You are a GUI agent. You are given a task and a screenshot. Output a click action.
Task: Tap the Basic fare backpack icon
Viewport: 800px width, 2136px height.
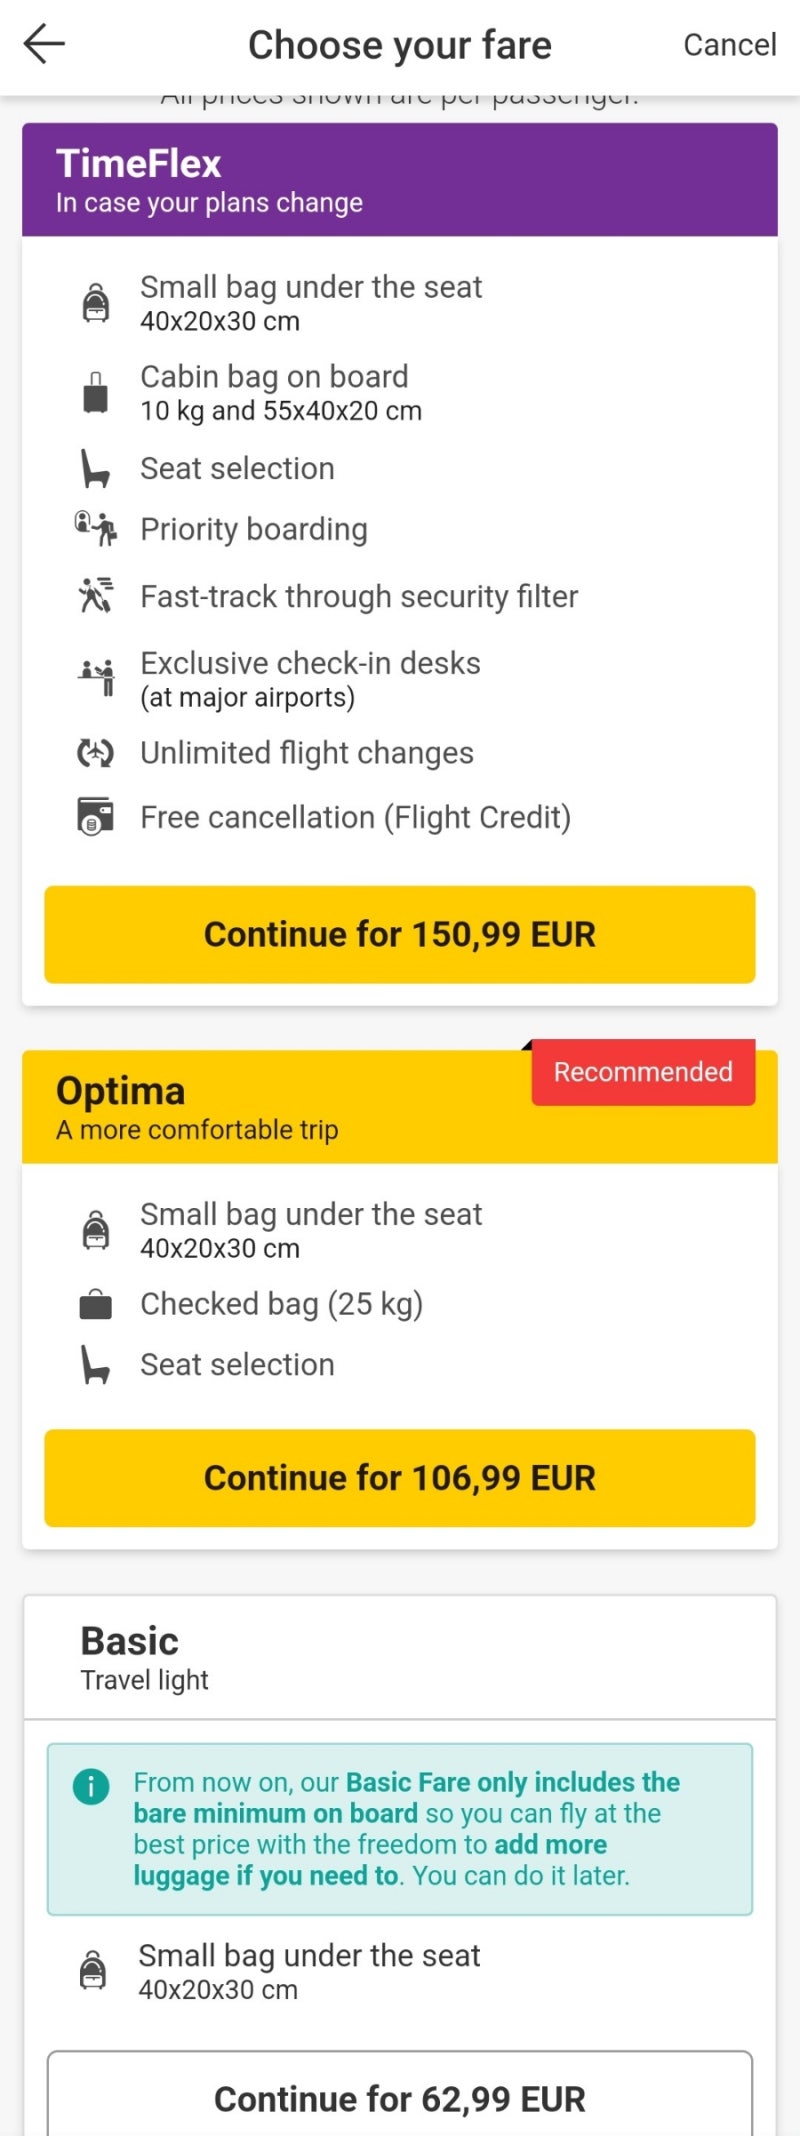coord(93,1969)
